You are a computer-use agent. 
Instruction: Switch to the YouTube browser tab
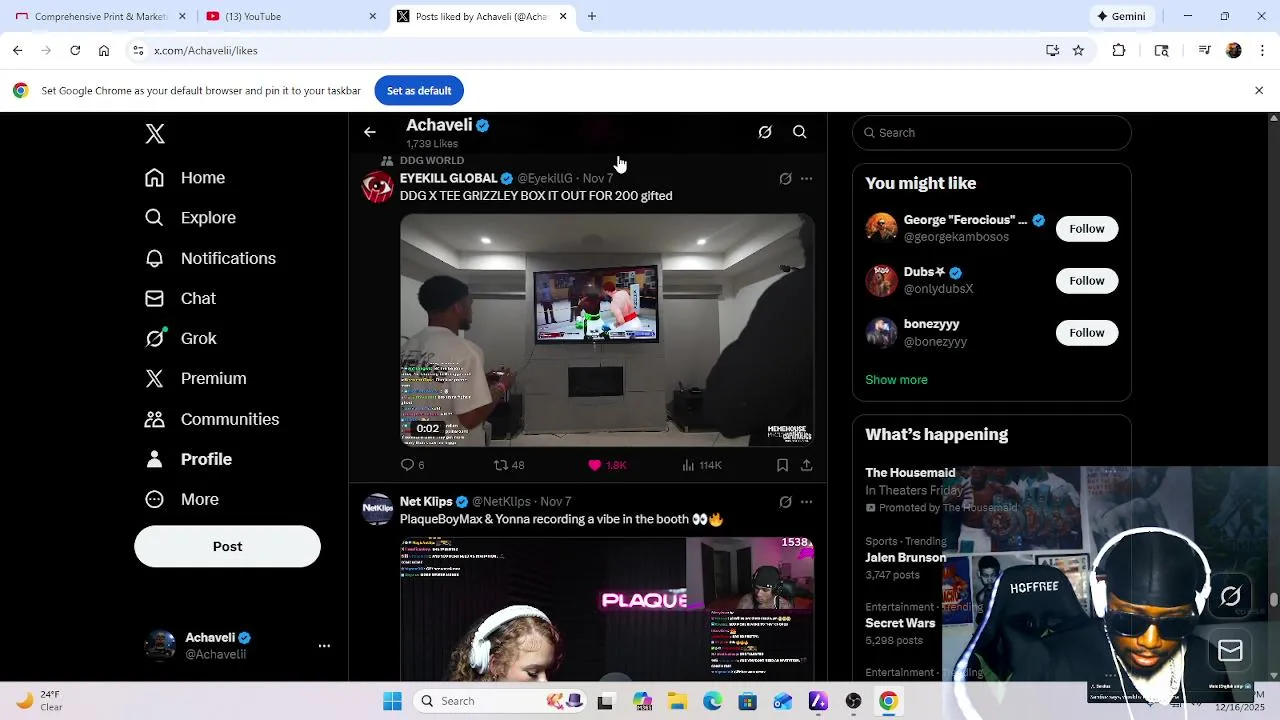290,16
